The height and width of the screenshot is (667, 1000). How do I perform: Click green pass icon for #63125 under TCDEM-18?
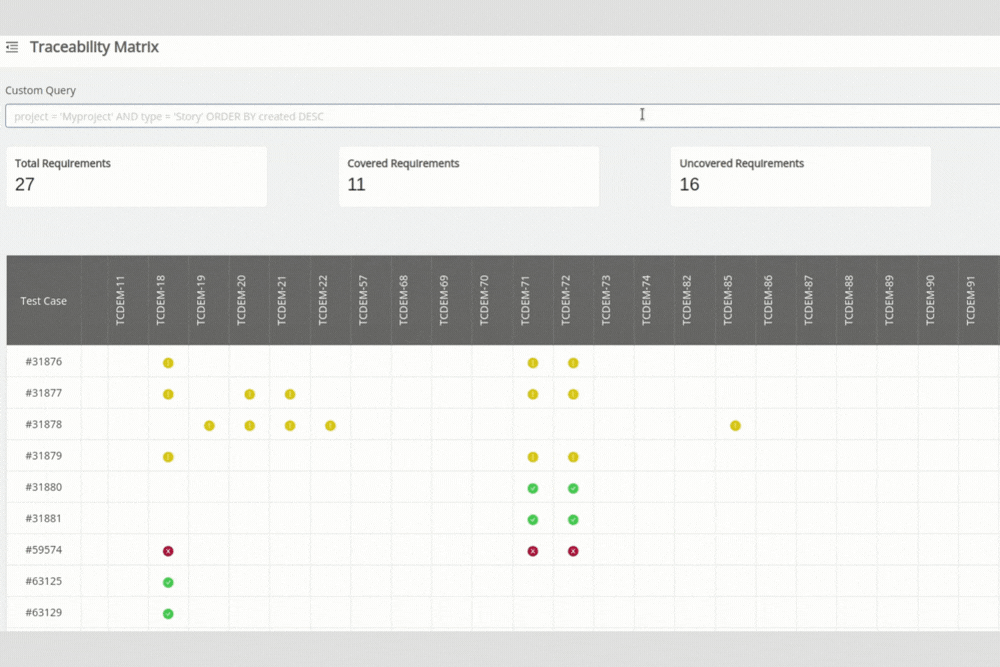pos(168,581)
